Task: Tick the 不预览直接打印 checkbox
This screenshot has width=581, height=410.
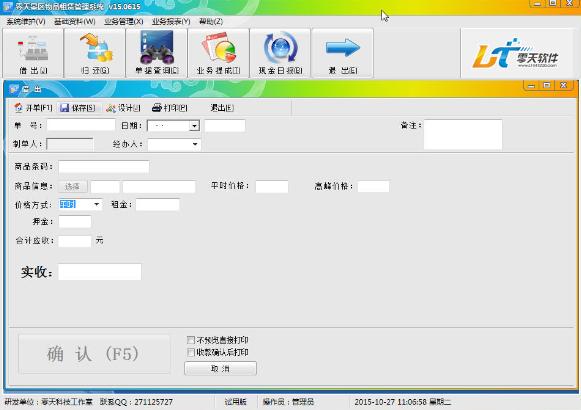Action: point(191,340)
